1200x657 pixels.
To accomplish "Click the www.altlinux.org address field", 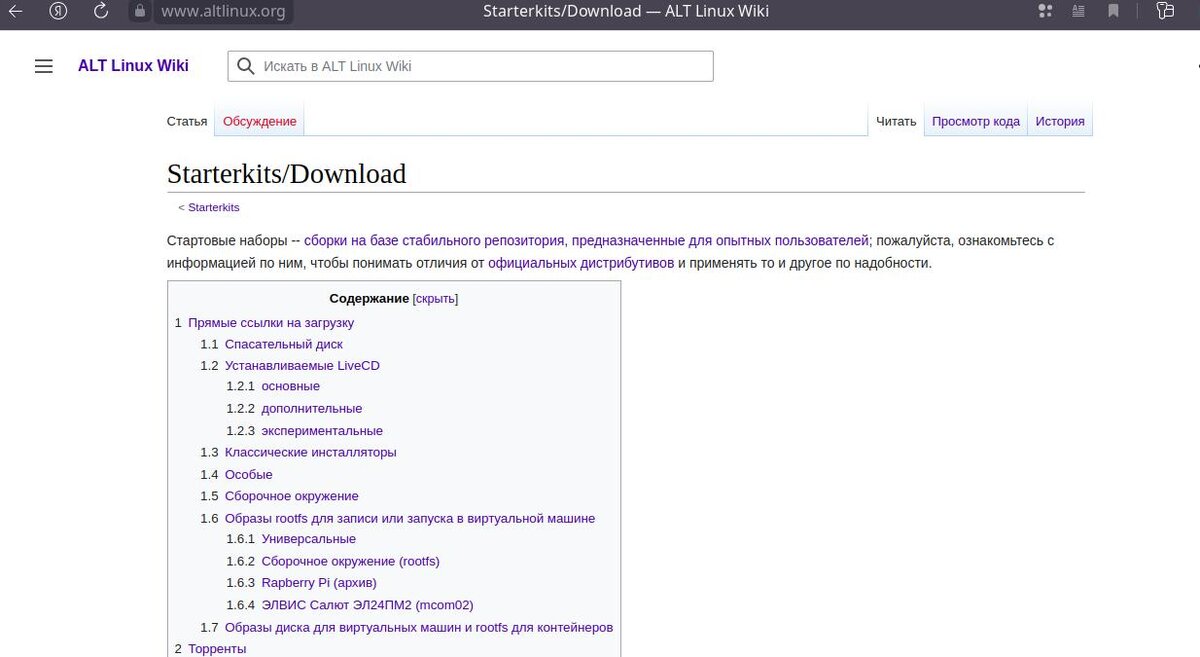I will coord(223,12).
